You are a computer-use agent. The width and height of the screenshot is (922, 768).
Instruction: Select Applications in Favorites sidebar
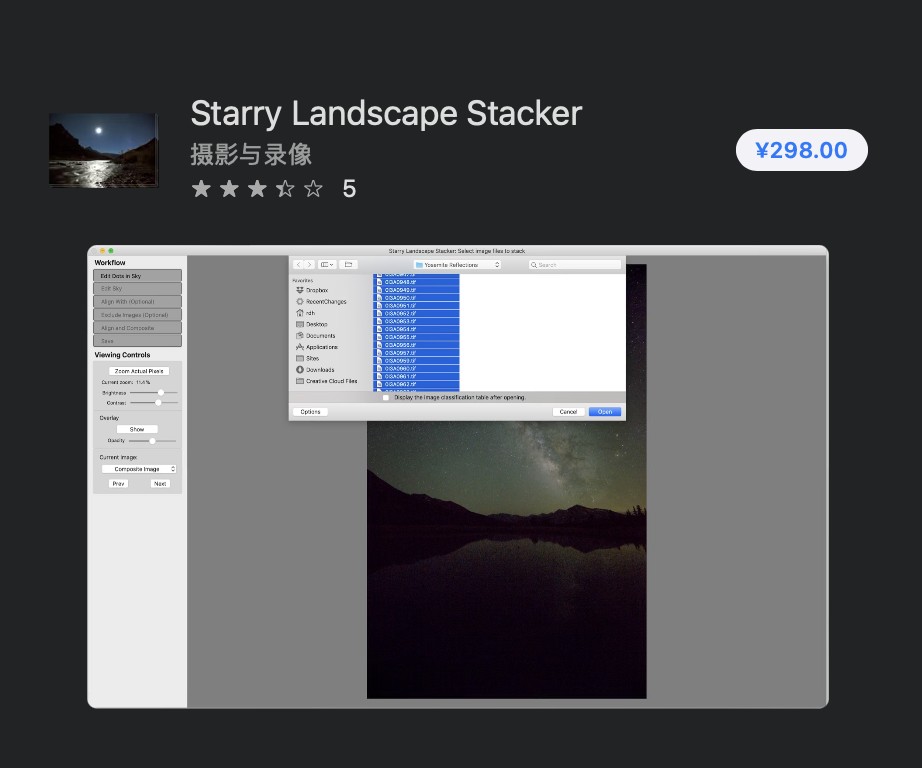click(317, 347)
